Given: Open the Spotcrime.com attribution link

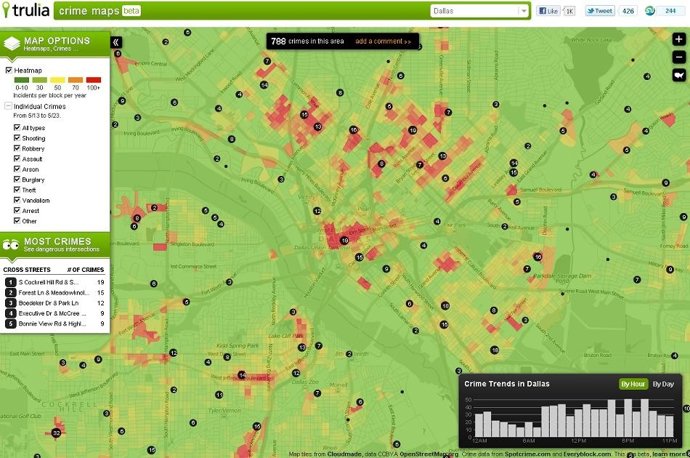Looking at the screenshot, I should [x=527, y=454].
